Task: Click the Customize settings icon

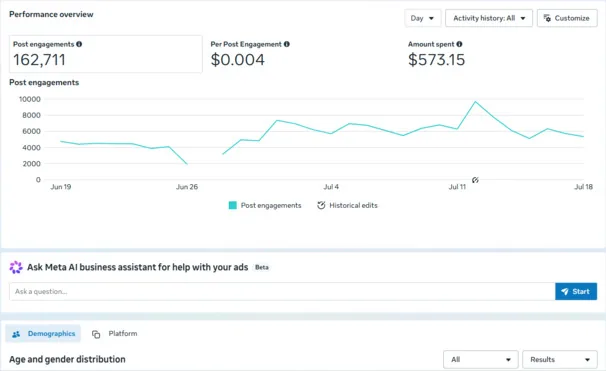Action: [547, 18]
